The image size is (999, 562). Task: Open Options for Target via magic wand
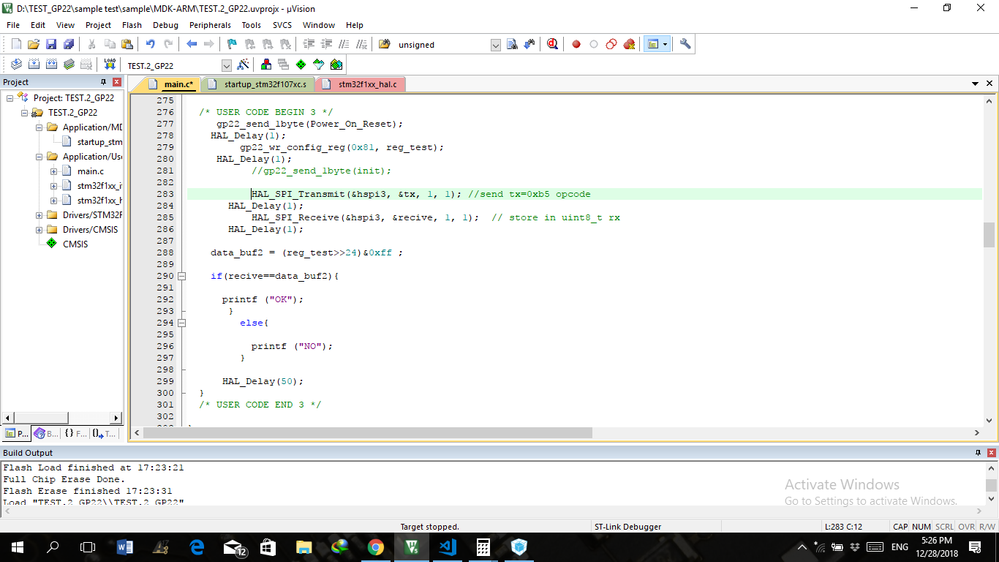(243, 65)
